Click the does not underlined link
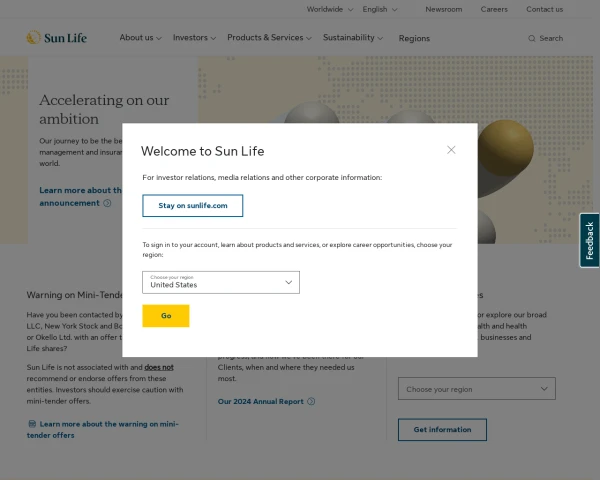The image size is (600, 480). point(159,367)
